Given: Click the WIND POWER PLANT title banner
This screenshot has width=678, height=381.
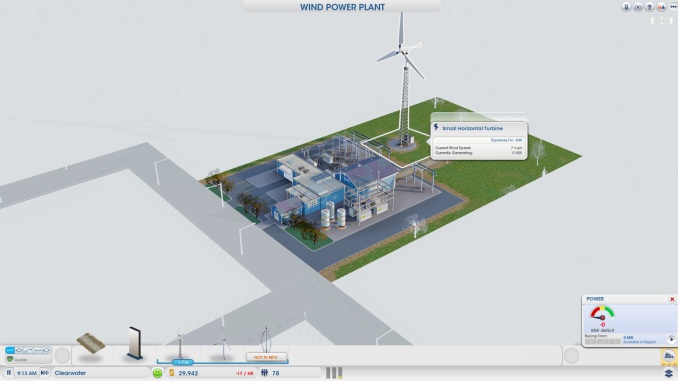Looking at the screenshot, I should (342, 7).
